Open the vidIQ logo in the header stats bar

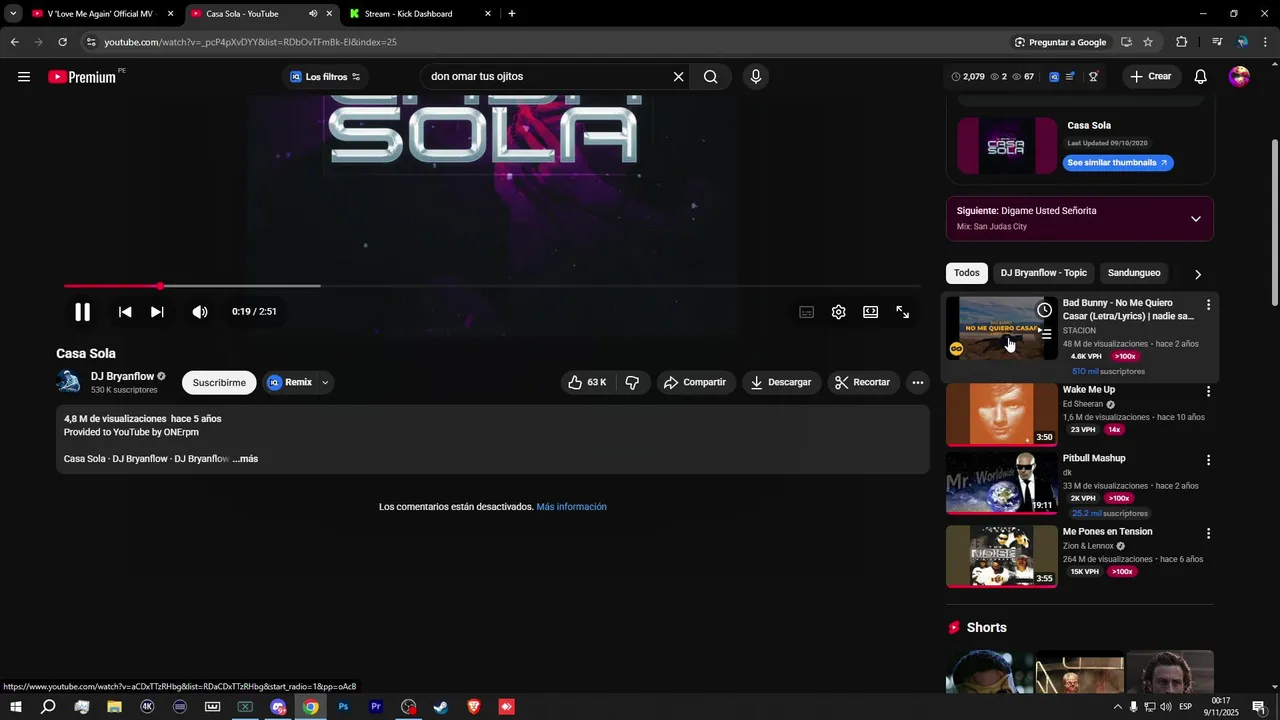(x=1054, y=77)
